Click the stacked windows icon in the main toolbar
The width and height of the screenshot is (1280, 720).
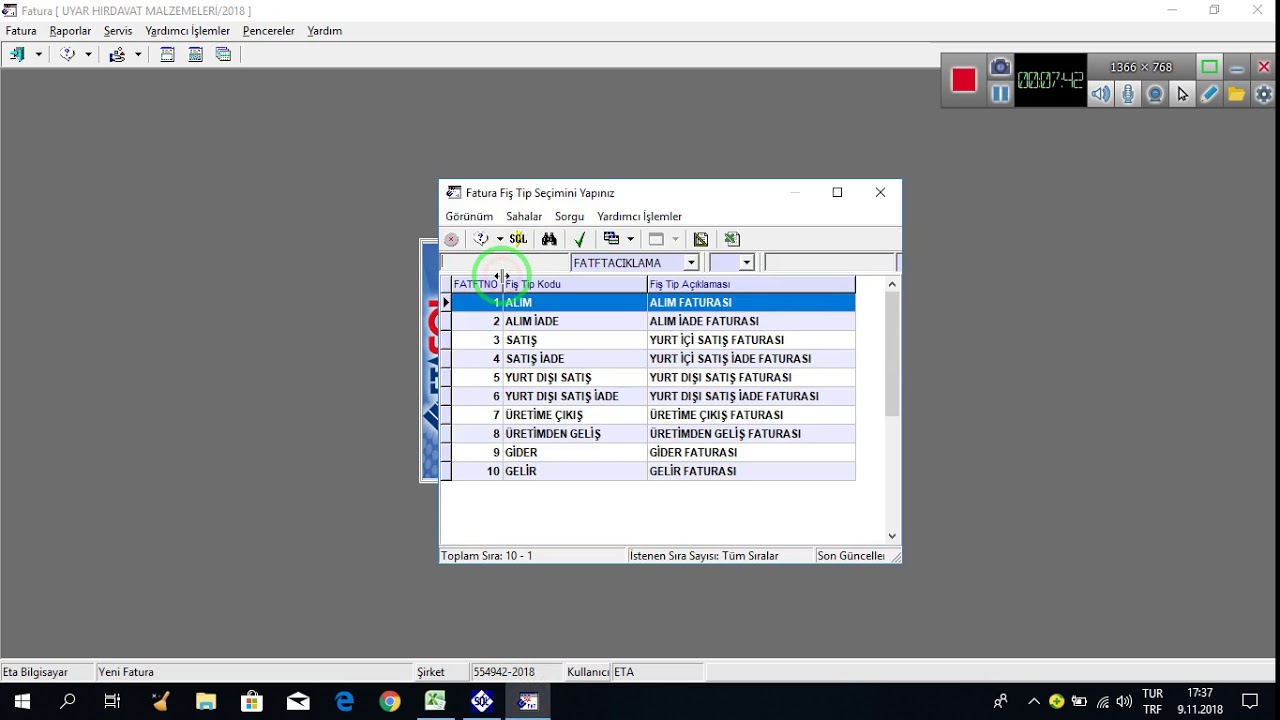tap(223, 55)
